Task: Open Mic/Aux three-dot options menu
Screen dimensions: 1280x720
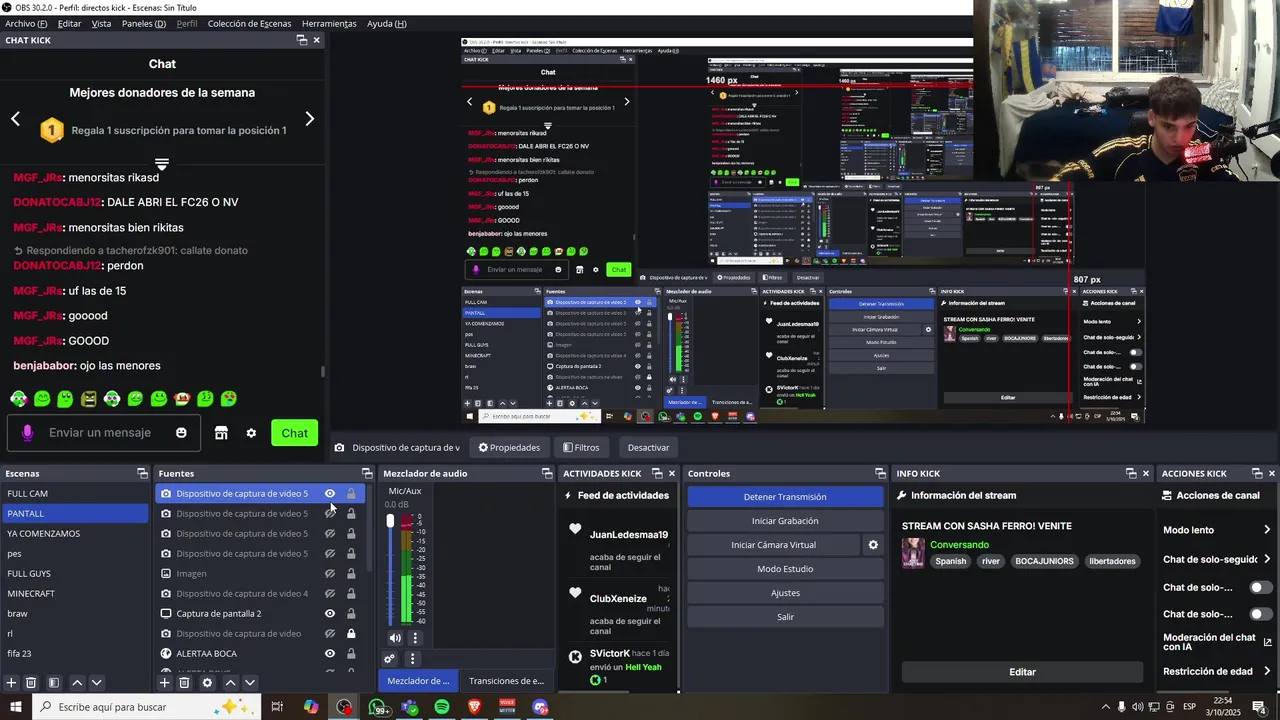Action: (415, 638)
